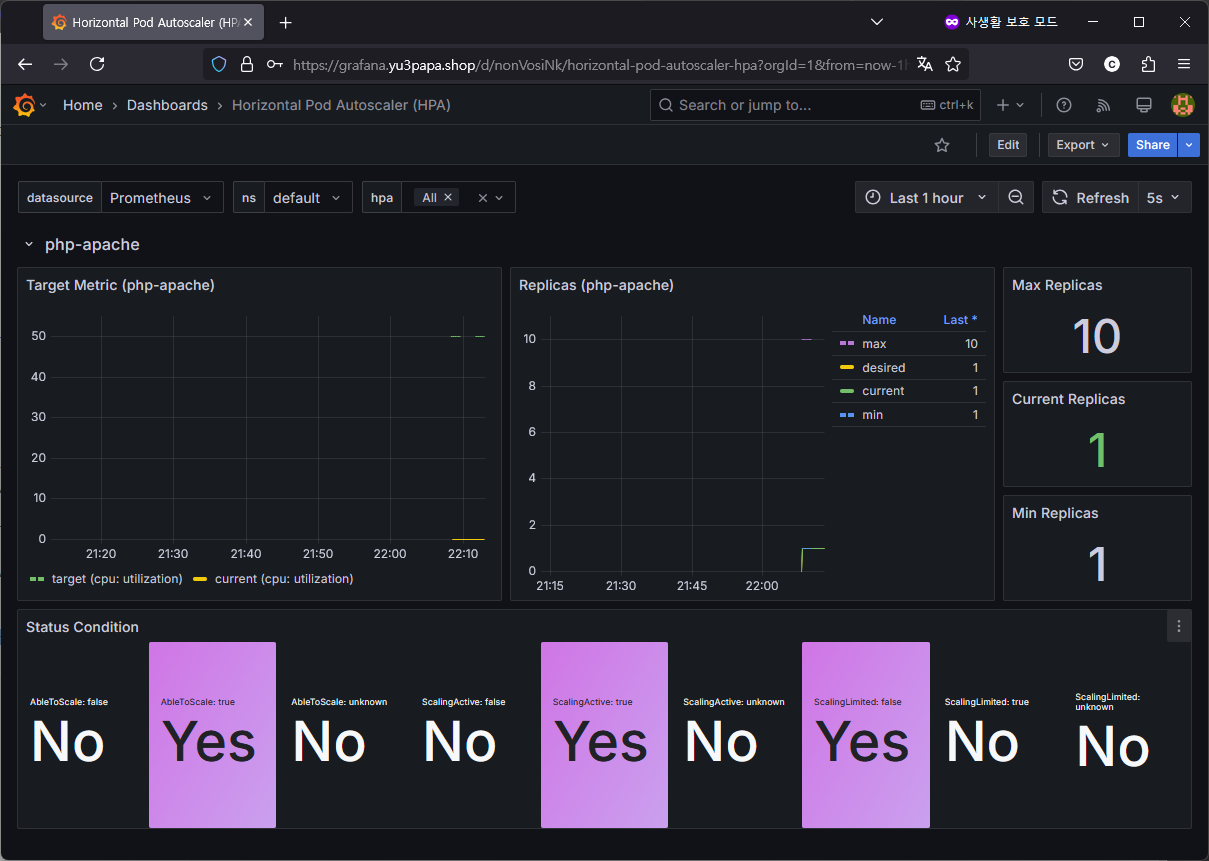Show site security lock icon
Viewport: 1209px width, 861px height.
[247, 64]
